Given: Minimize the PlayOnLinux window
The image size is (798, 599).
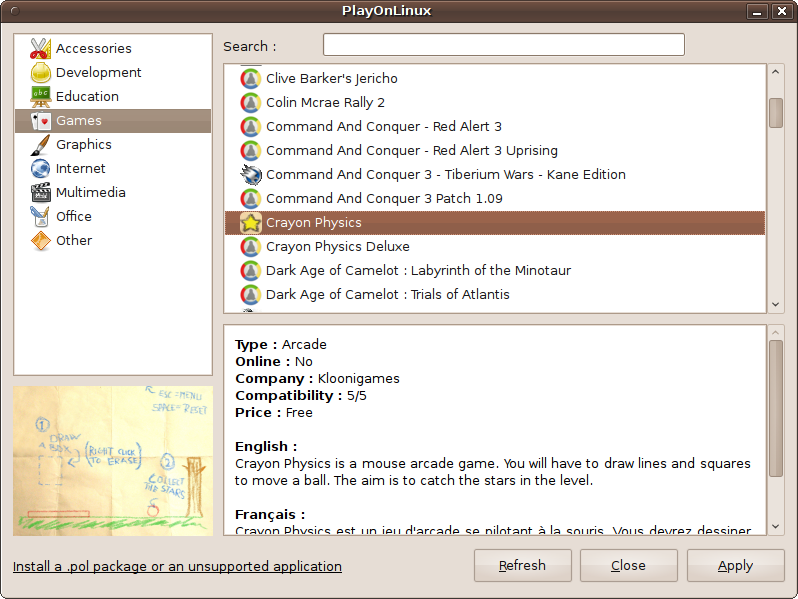Looking at the screenshot, I should point(757,11).
